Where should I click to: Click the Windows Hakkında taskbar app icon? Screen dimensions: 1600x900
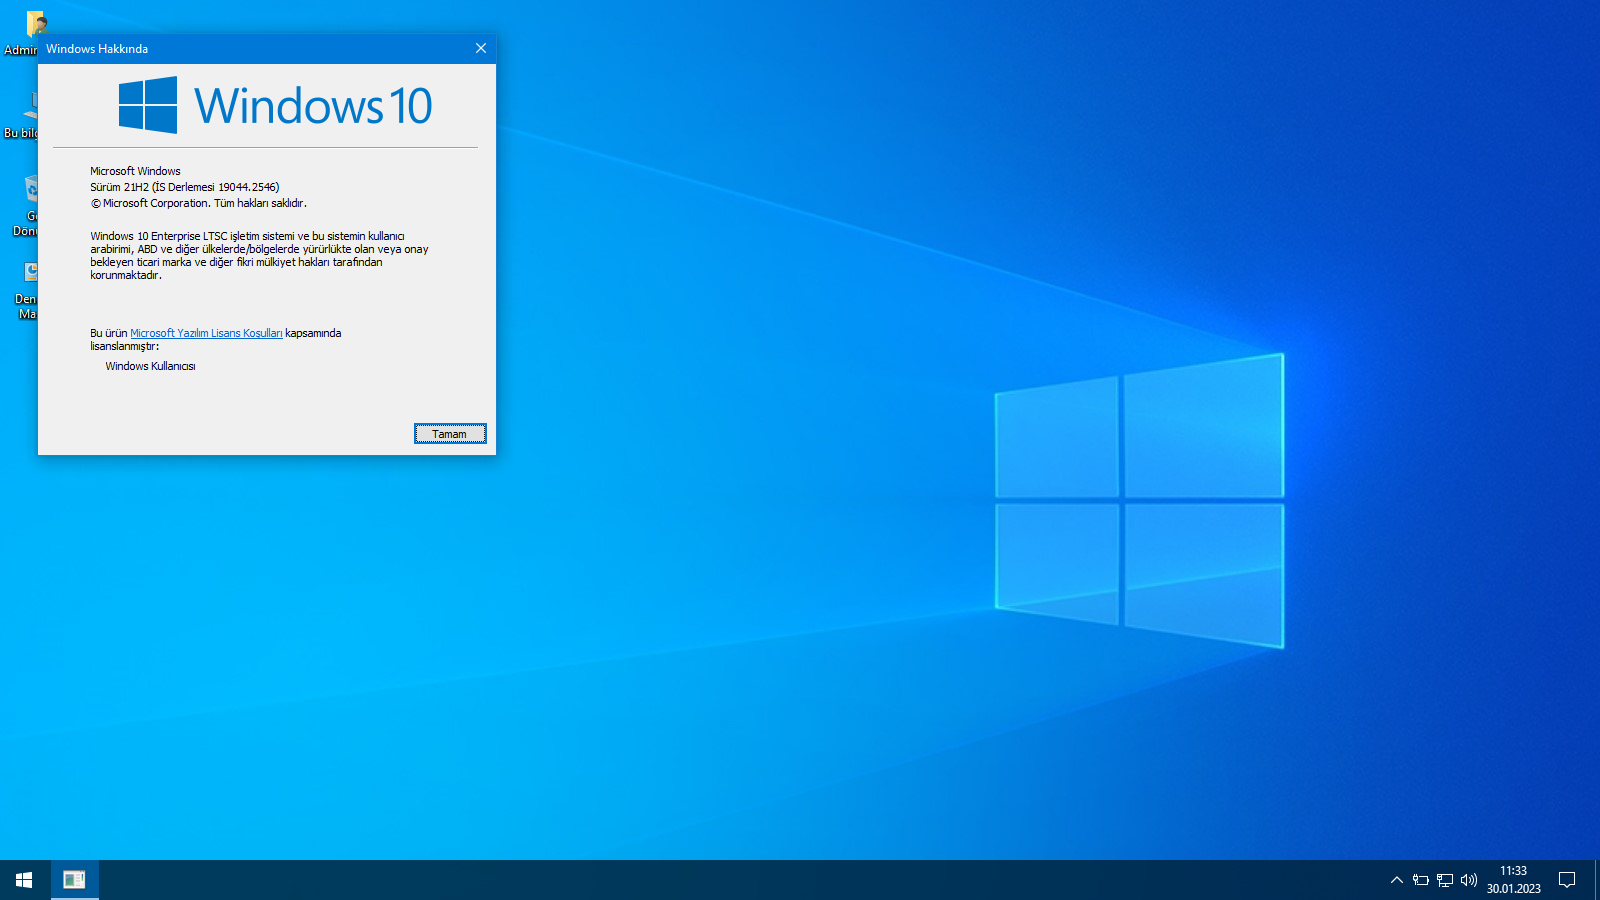pyautogui.click(x=74, y=880)
